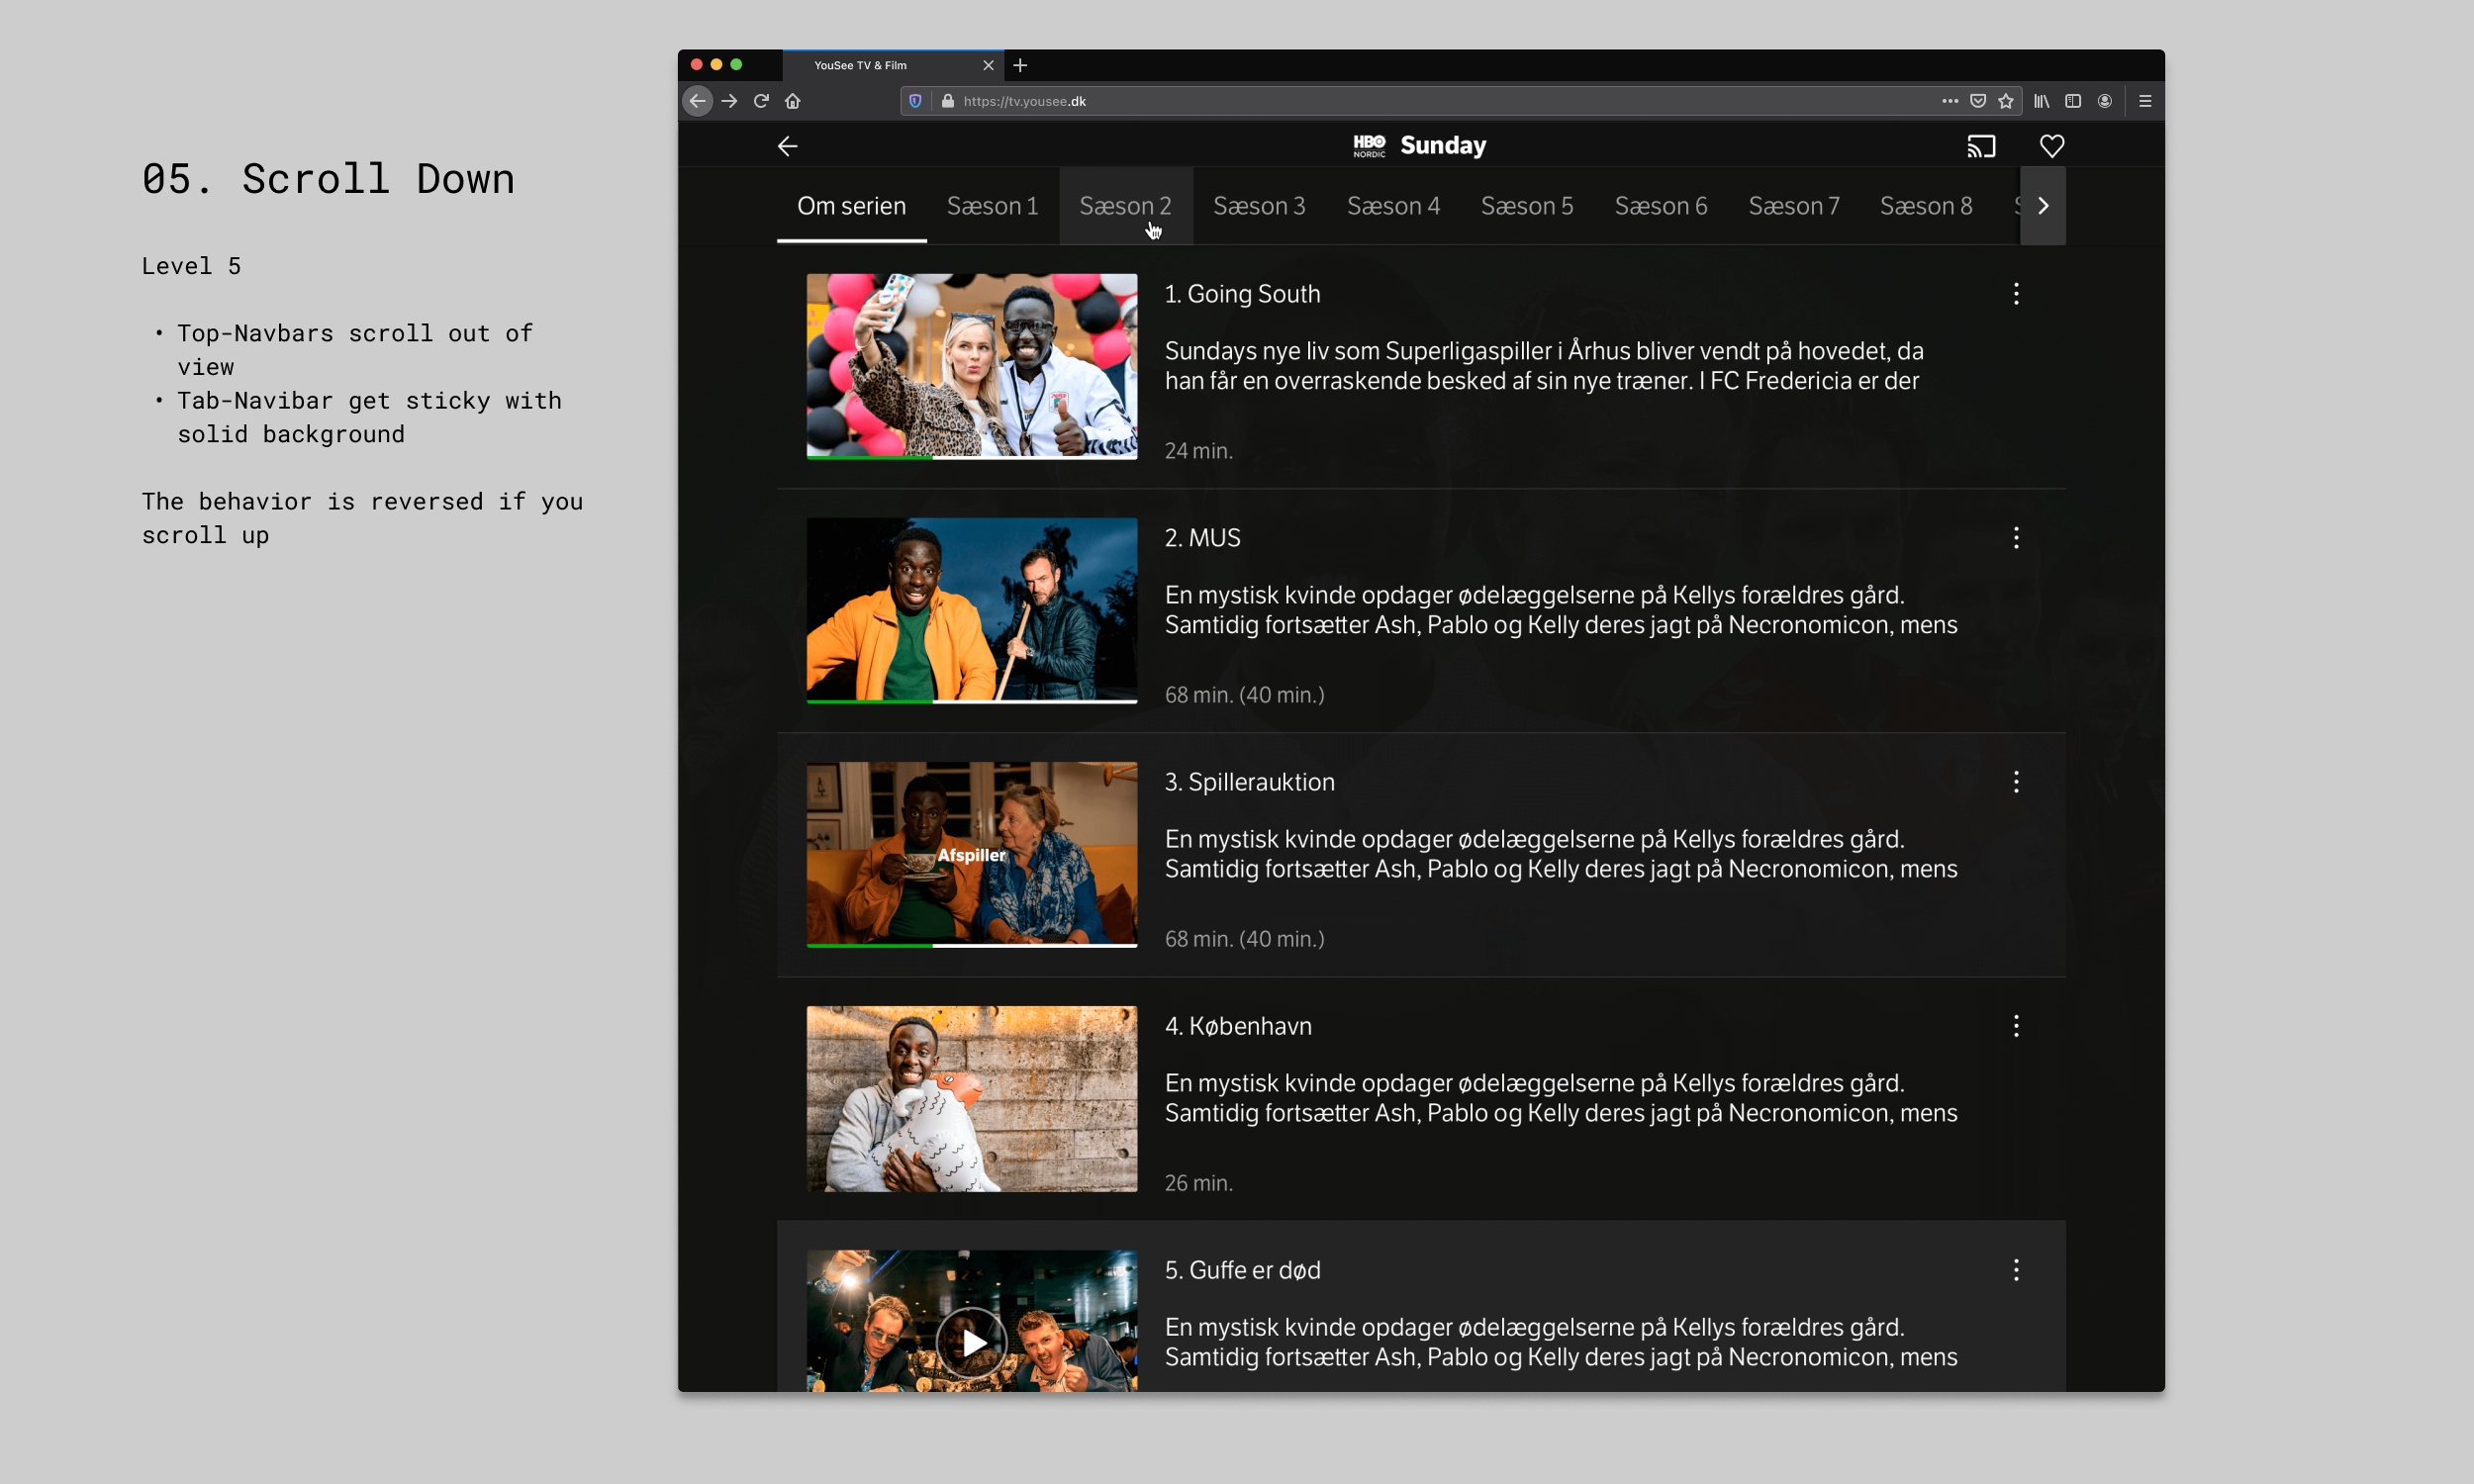Switch to the Sæson 2 tab
Screen dimensions: 2474x1484
pyautogui.click(x=1125, y=206)
